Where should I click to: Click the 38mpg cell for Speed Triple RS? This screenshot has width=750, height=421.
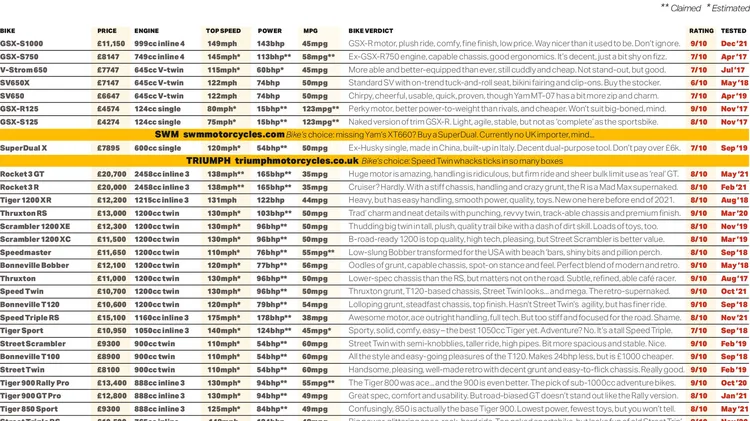click(x=315, y=317)
